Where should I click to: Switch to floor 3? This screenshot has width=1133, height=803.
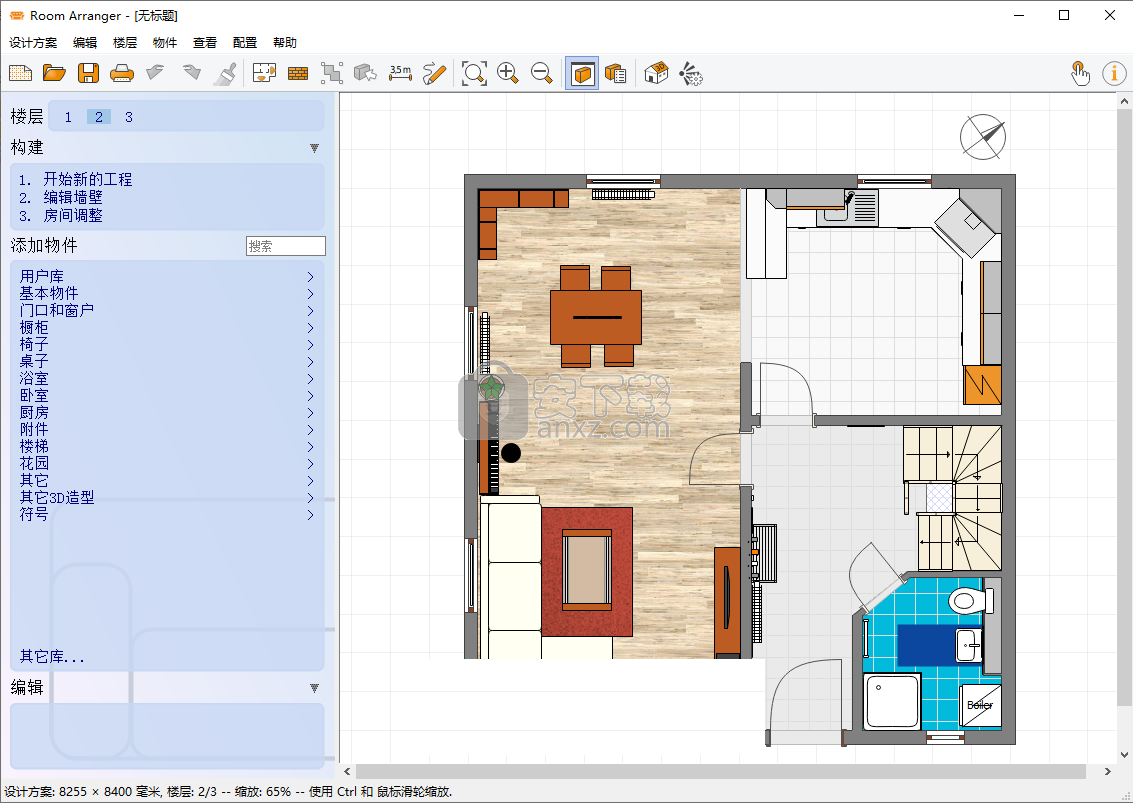coord(129,117)
